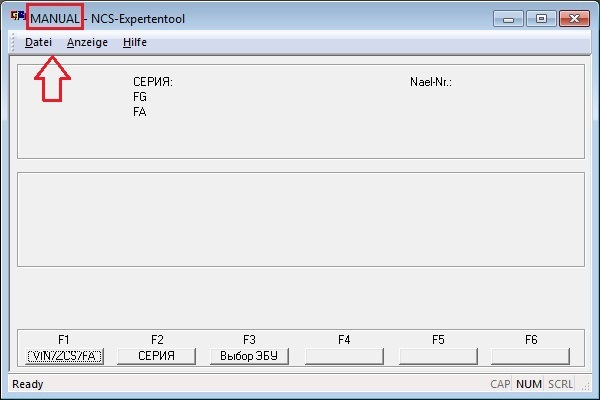600x400 pixels.
Task: Click the NCS-Expertentool application icon in title bar
Action: pos(18,16)
